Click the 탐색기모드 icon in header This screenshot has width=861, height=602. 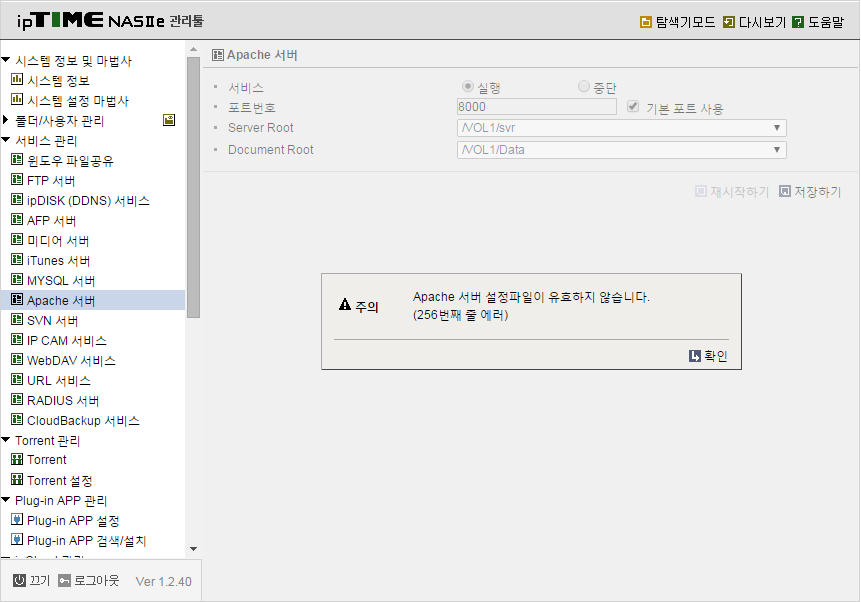pos(646,22)
